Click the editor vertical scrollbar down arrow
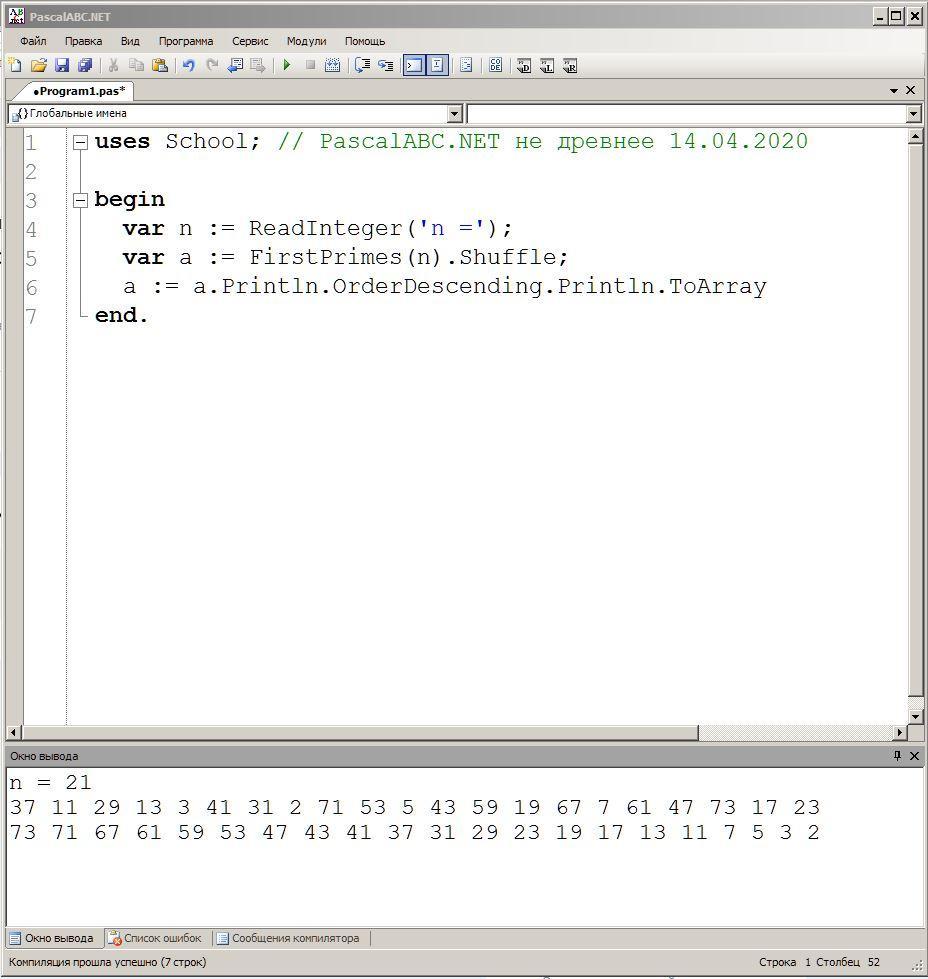928x979 pixels. click(915, 717)
